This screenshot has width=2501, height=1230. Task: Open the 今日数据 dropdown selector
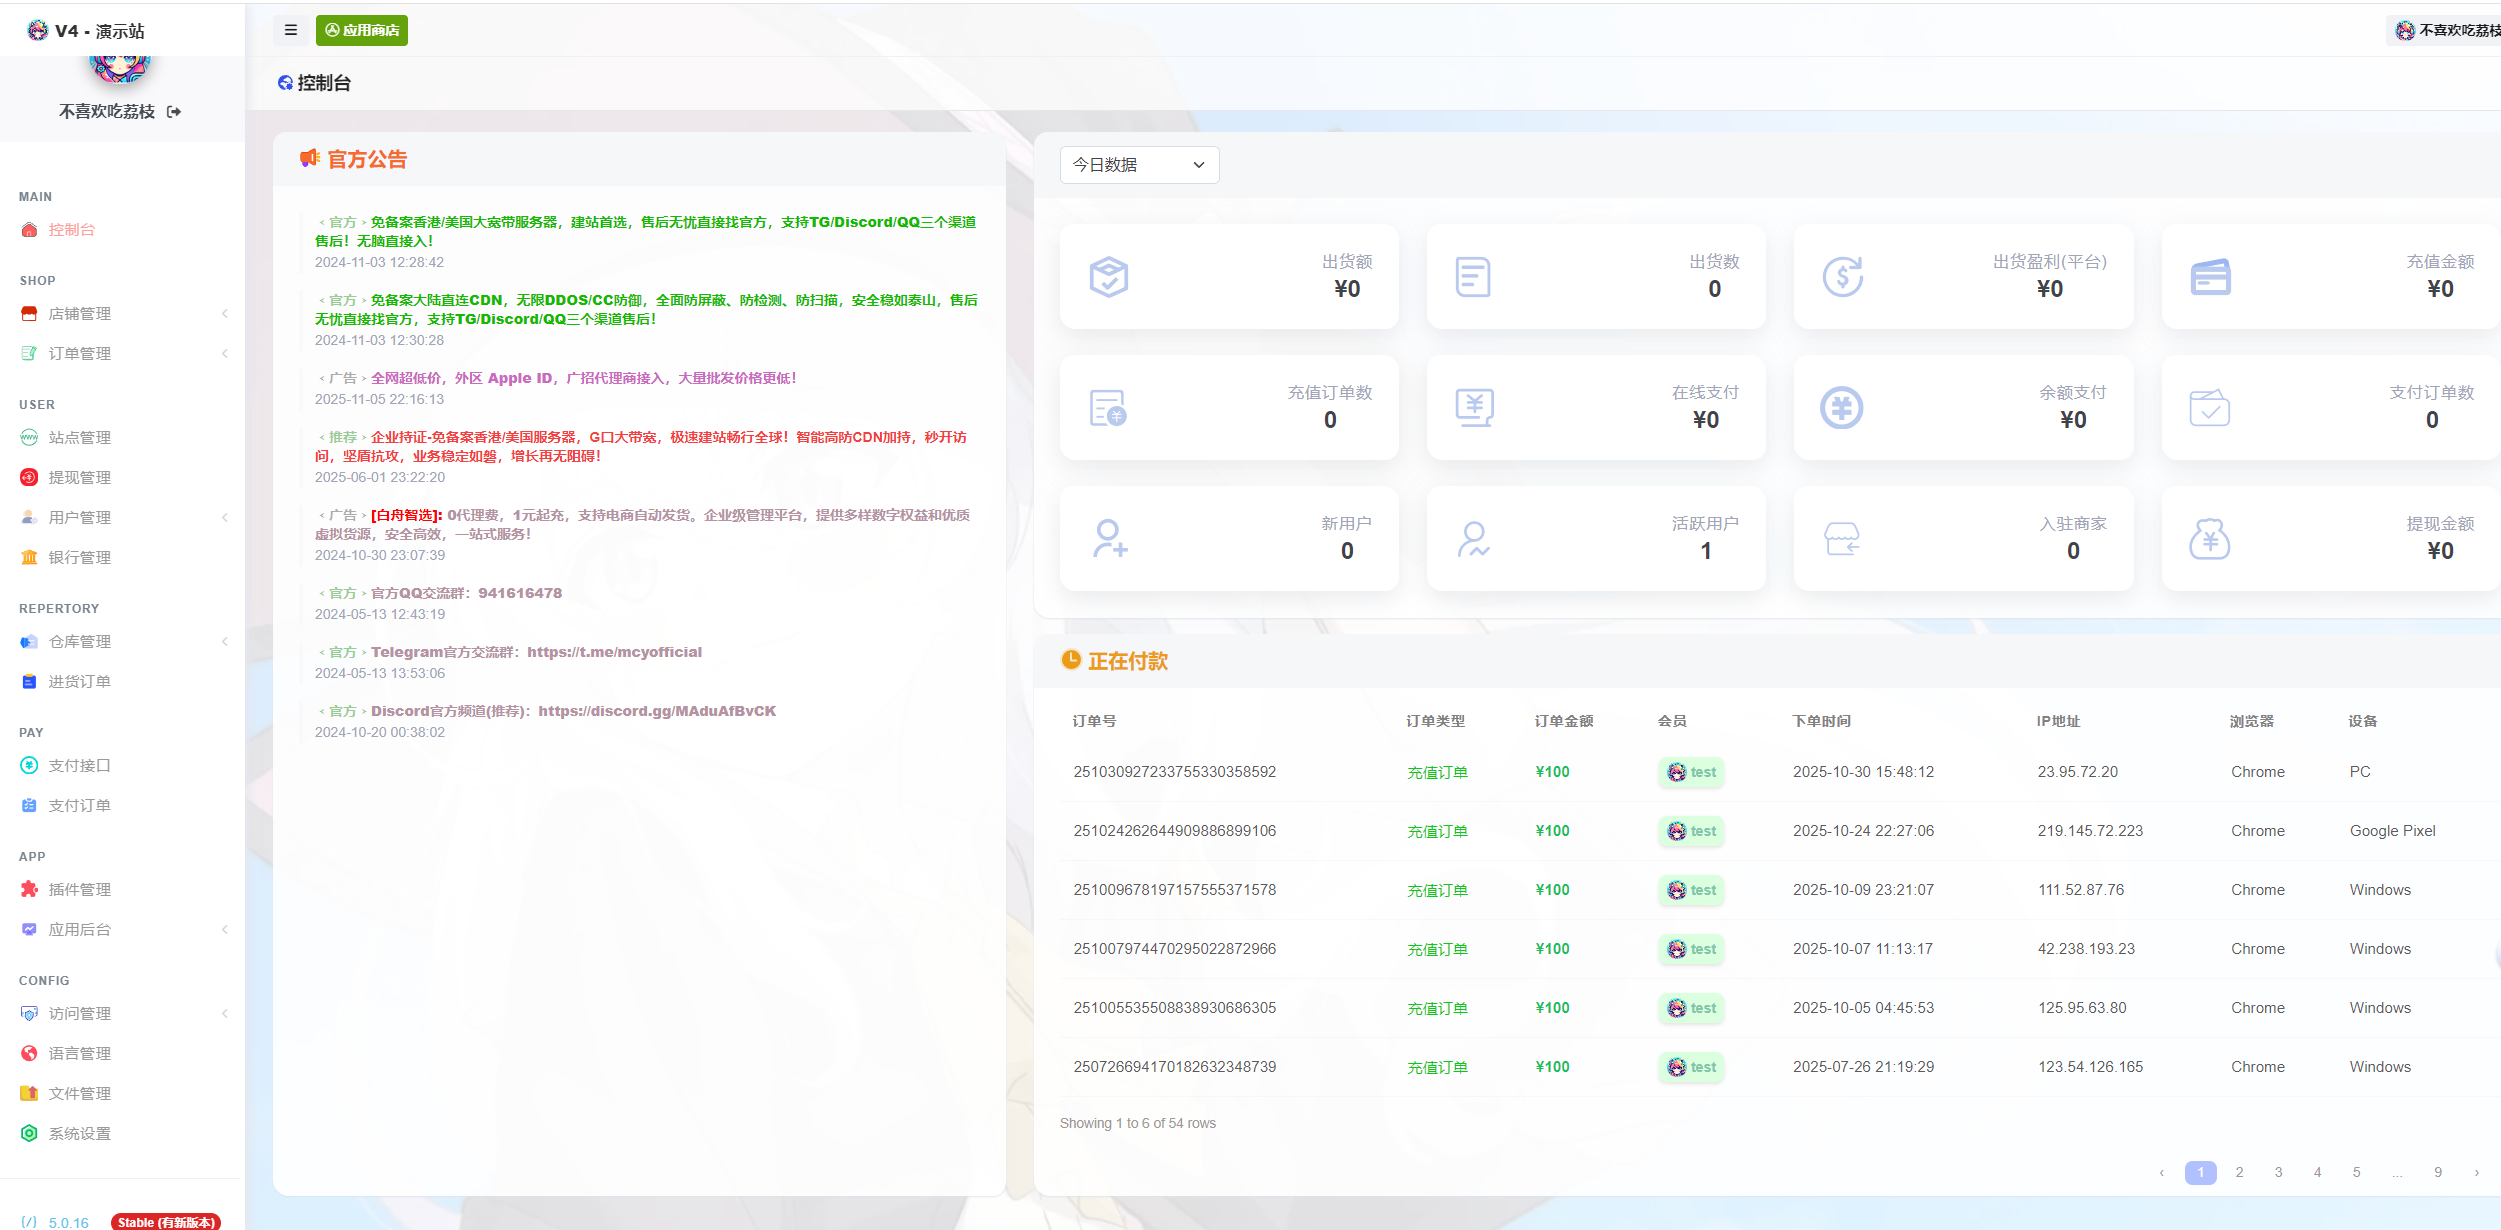1139,165
